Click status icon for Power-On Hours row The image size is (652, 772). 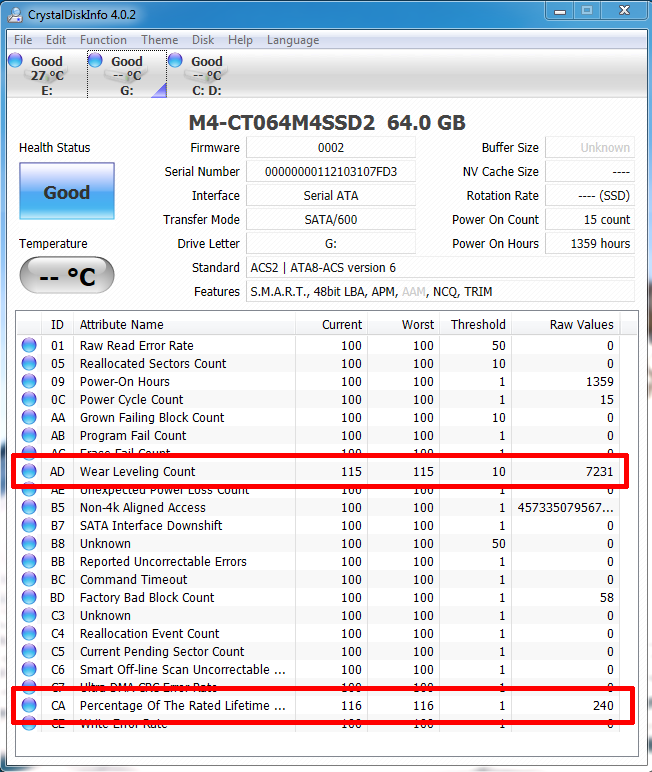pos(29,381)
